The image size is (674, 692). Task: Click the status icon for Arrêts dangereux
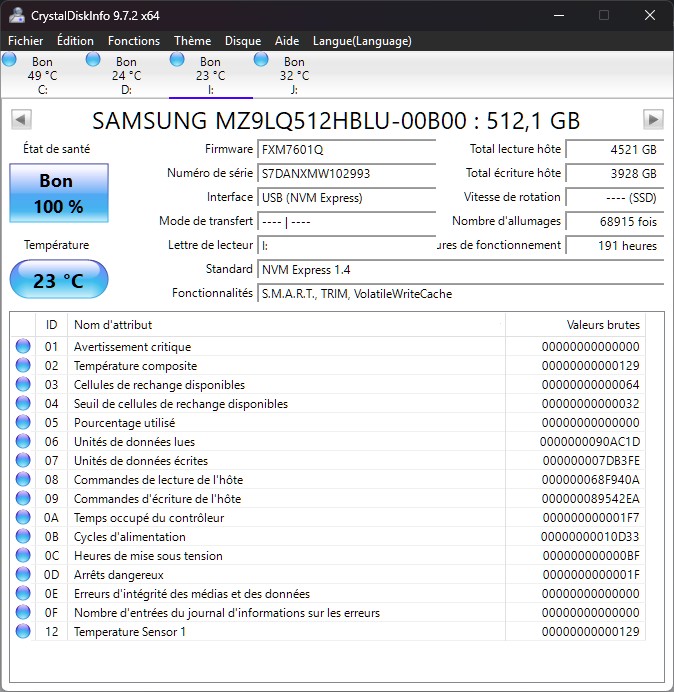click(23, 575)
